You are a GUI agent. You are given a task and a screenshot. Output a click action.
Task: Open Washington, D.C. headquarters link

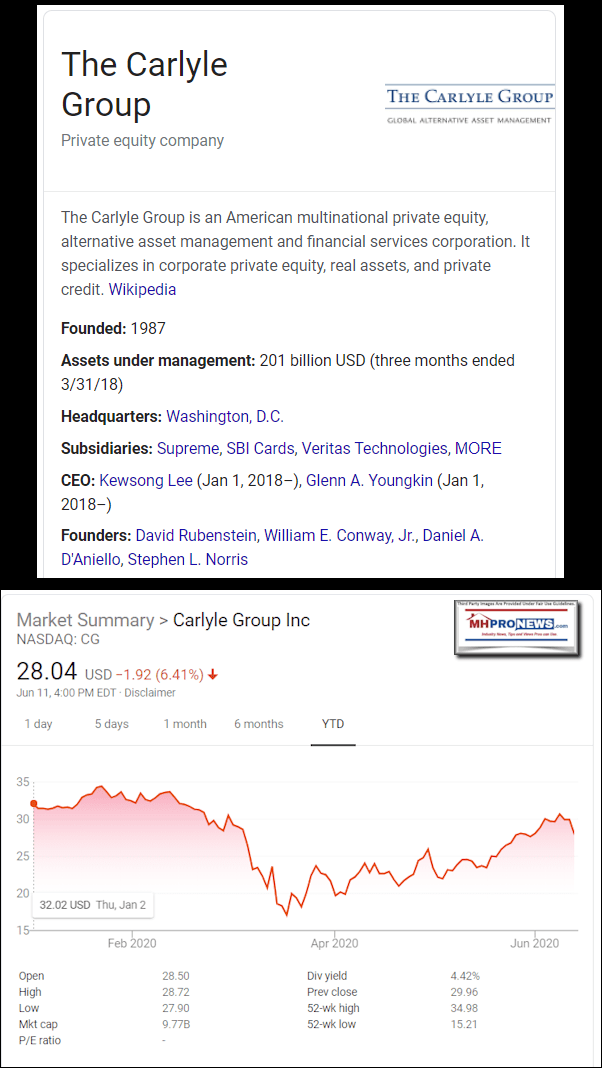(225, 416)
